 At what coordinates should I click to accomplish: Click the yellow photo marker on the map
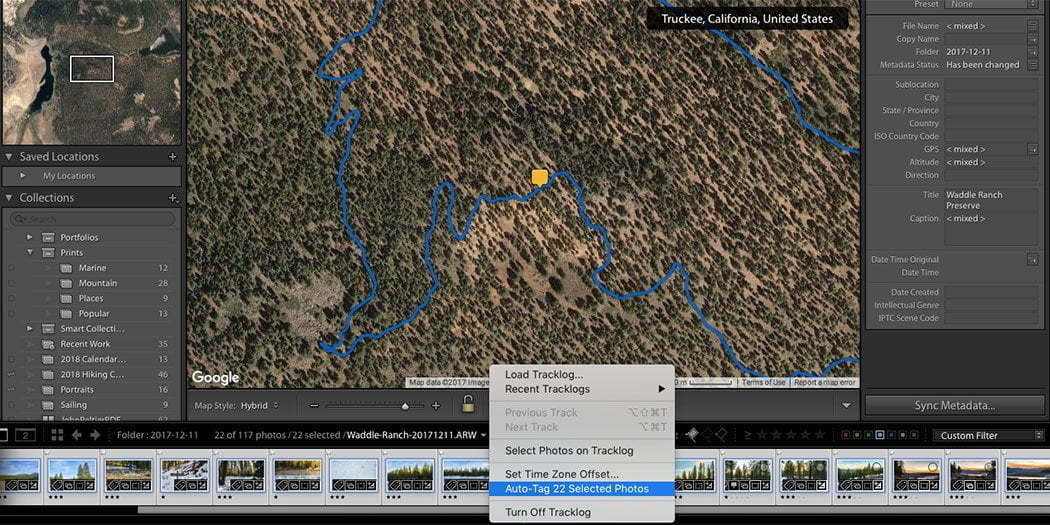pyautogui.click(x=540, y=177)
